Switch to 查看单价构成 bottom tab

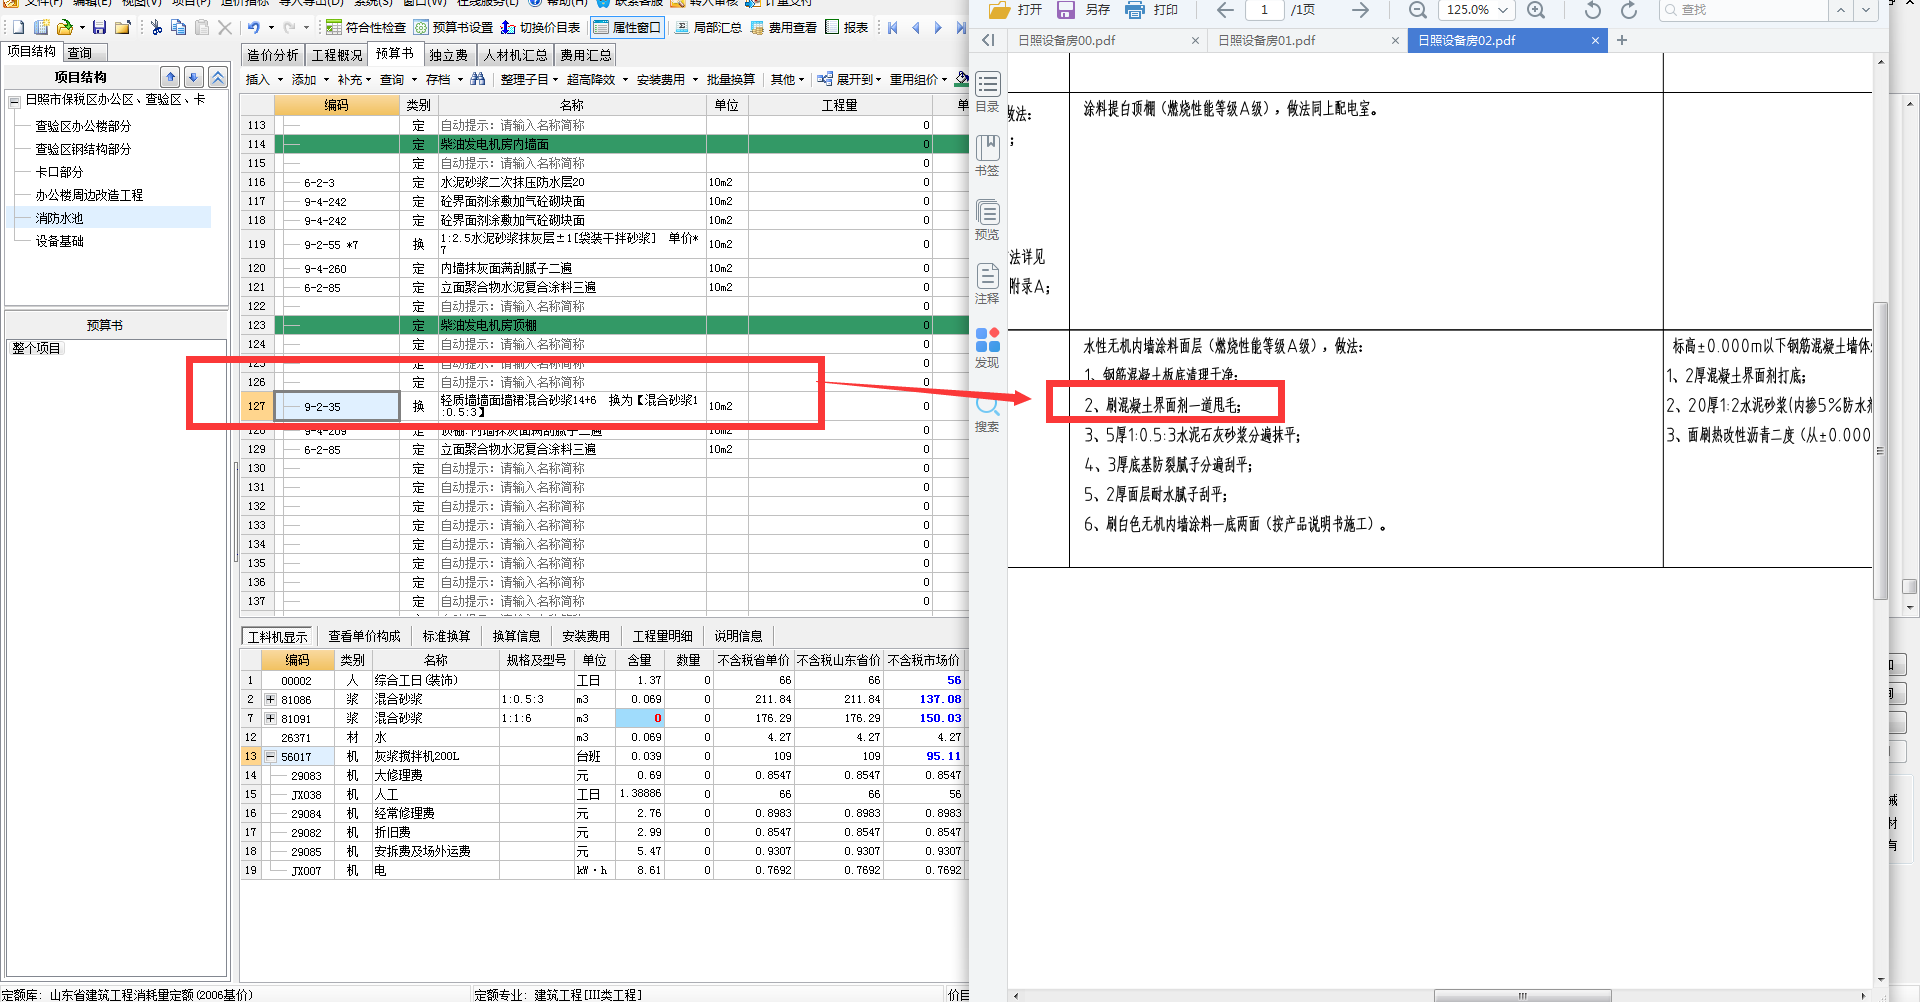click(x=364, y=636)
